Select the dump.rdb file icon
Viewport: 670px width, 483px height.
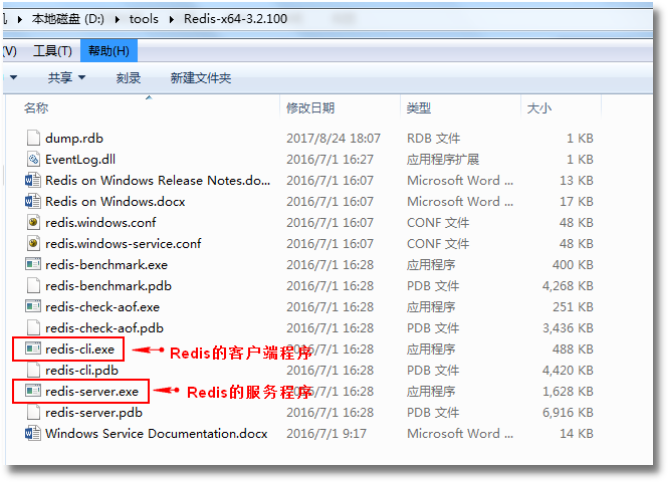pyautogui.click(x=33, y=138)
